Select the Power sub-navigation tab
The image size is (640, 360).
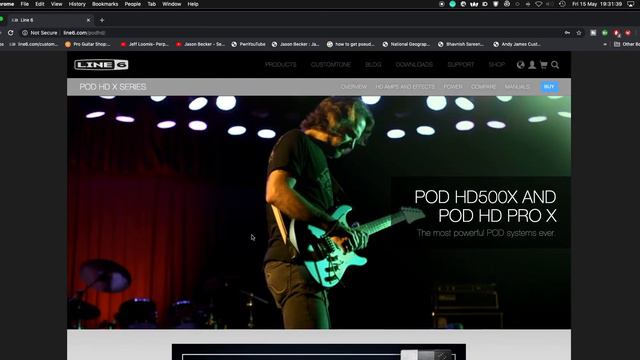[x=453, y=87]
